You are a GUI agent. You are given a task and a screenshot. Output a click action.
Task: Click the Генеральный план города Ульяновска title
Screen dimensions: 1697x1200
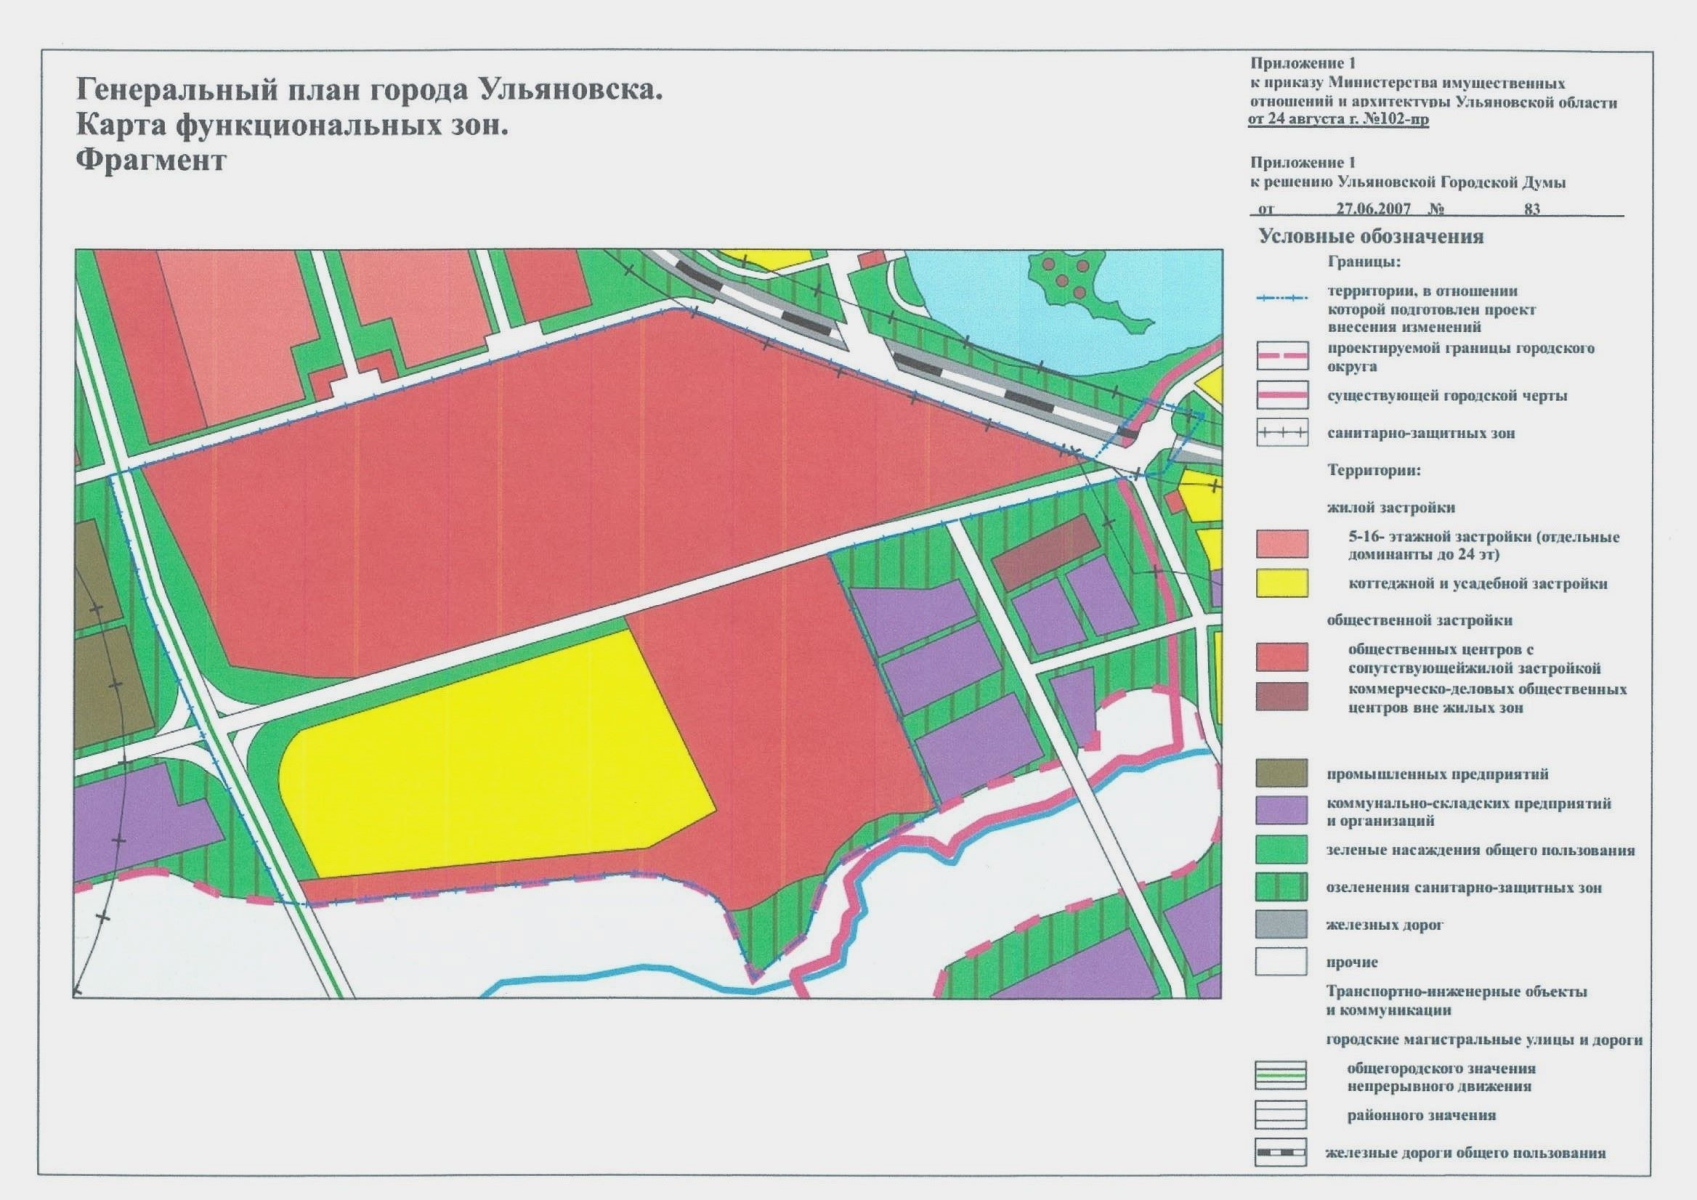(370, 90)
